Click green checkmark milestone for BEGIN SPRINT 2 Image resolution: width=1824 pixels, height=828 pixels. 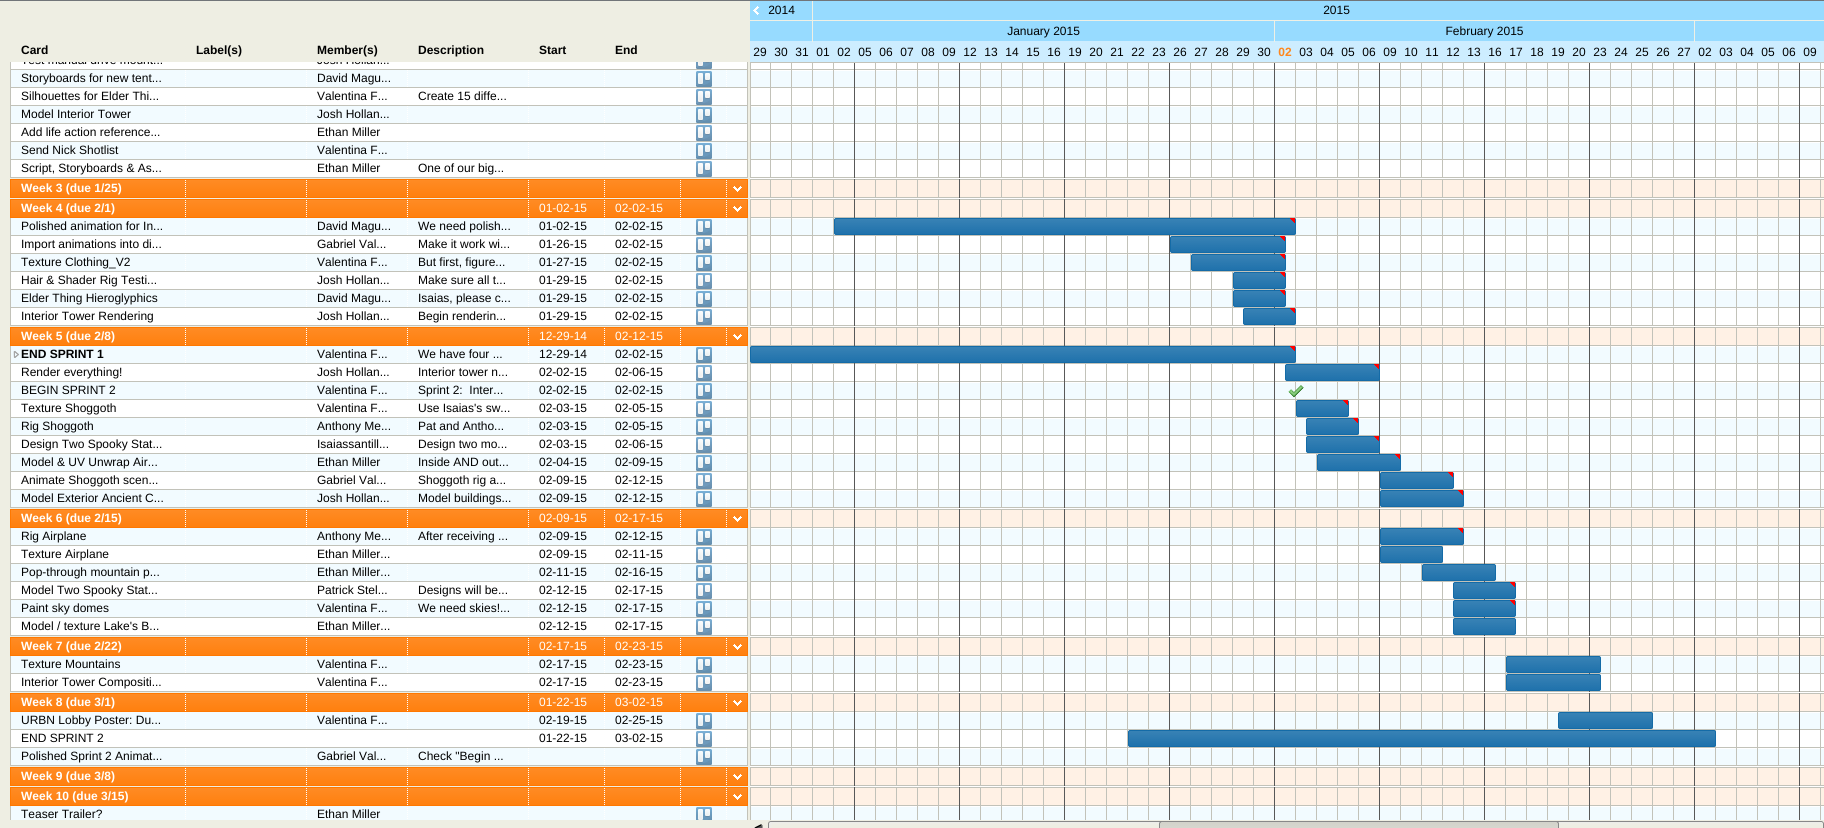point(1296,391)
